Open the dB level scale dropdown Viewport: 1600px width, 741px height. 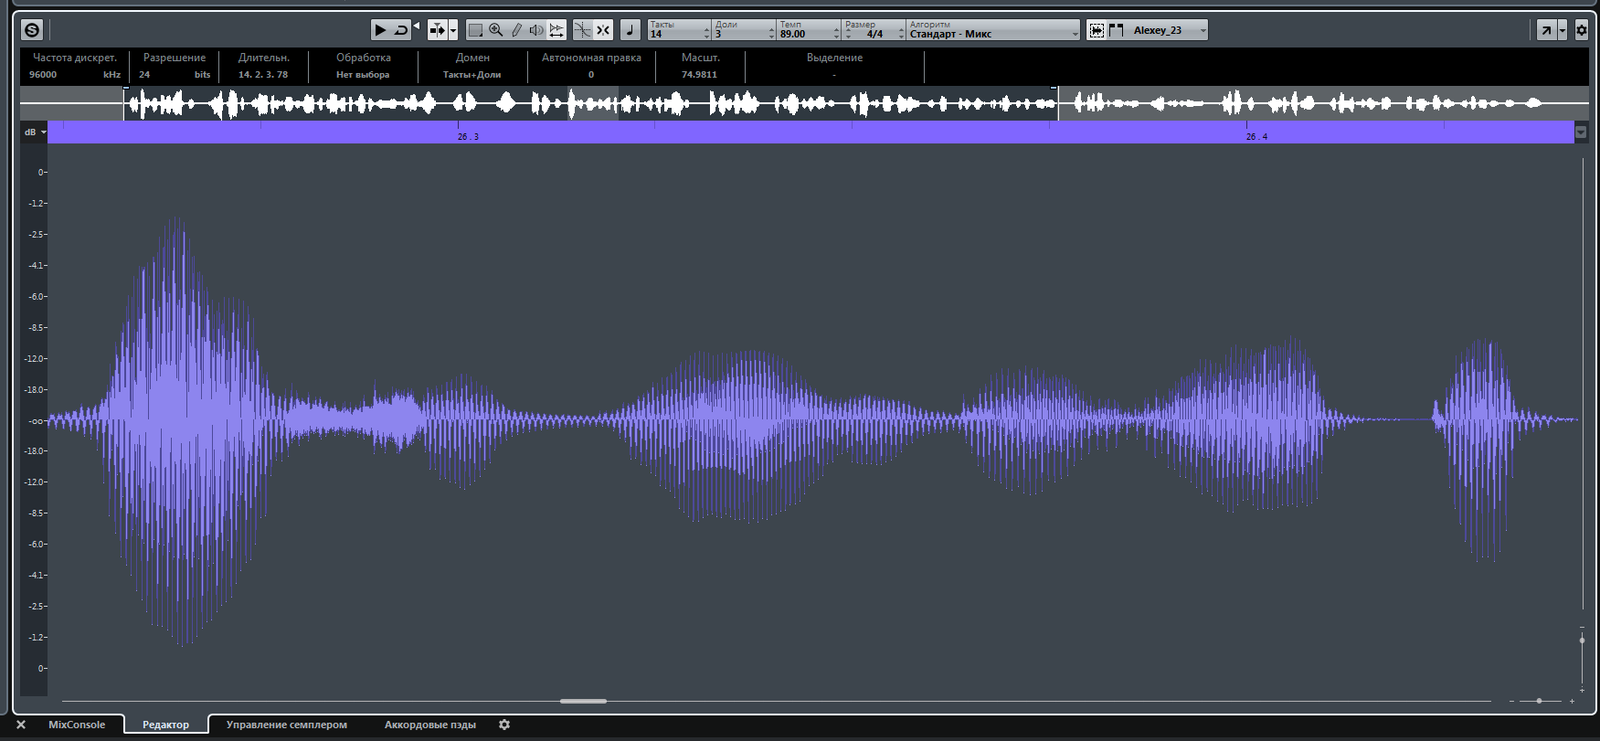coord(35,132)
